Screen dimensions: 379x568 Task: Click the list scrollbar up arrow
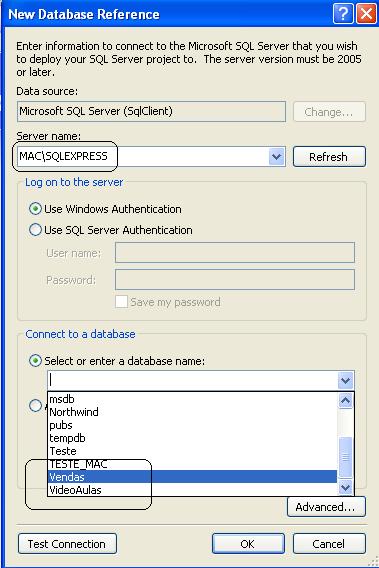pyautogui.click(x=345, y=401)
